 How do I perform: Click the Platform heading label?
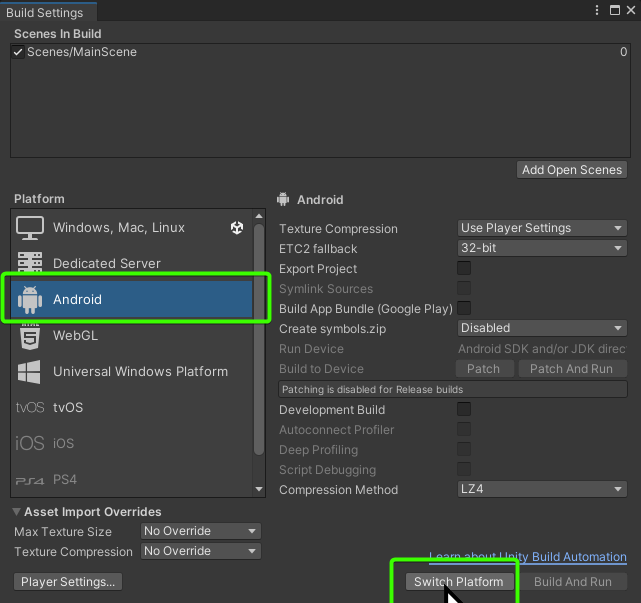click(x=39, y=199)
